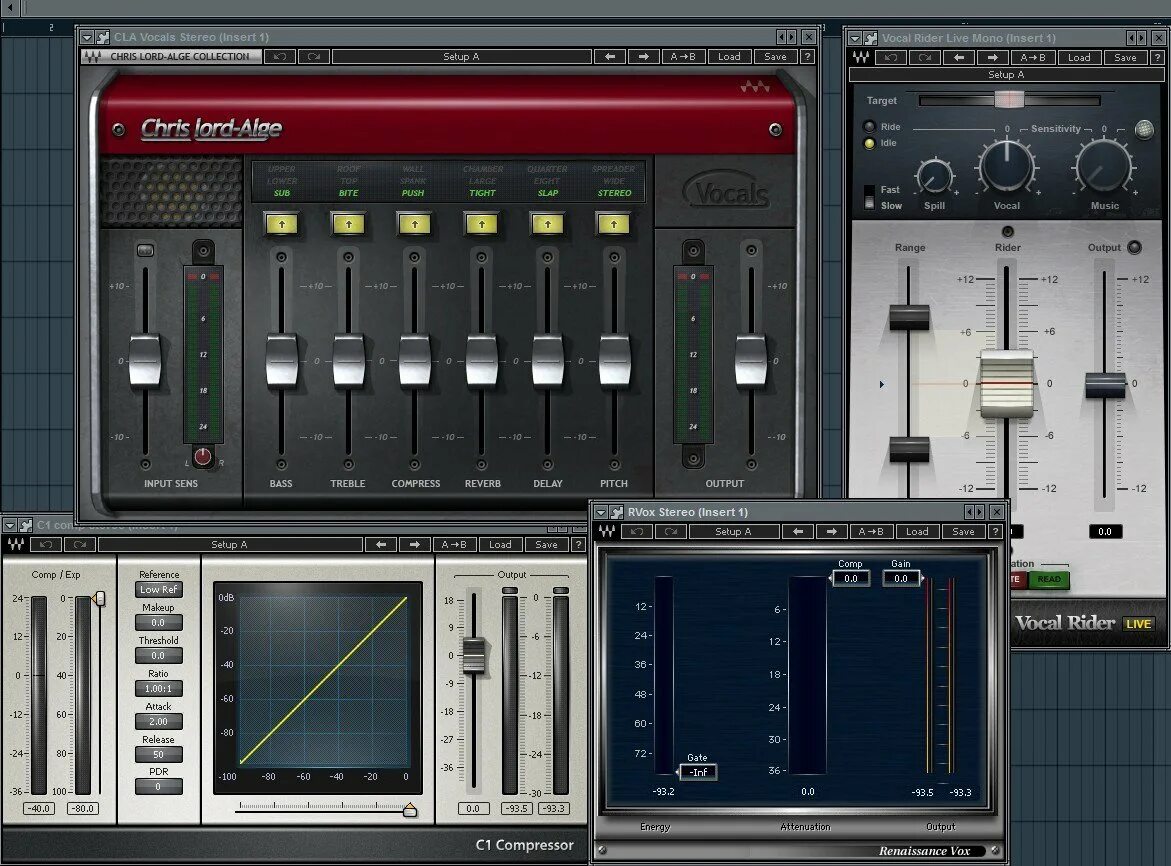The width and height of the screenshot is (1171, 866).
Task: Click redo icon in RVox toolbar
Action: pos(671,532)
